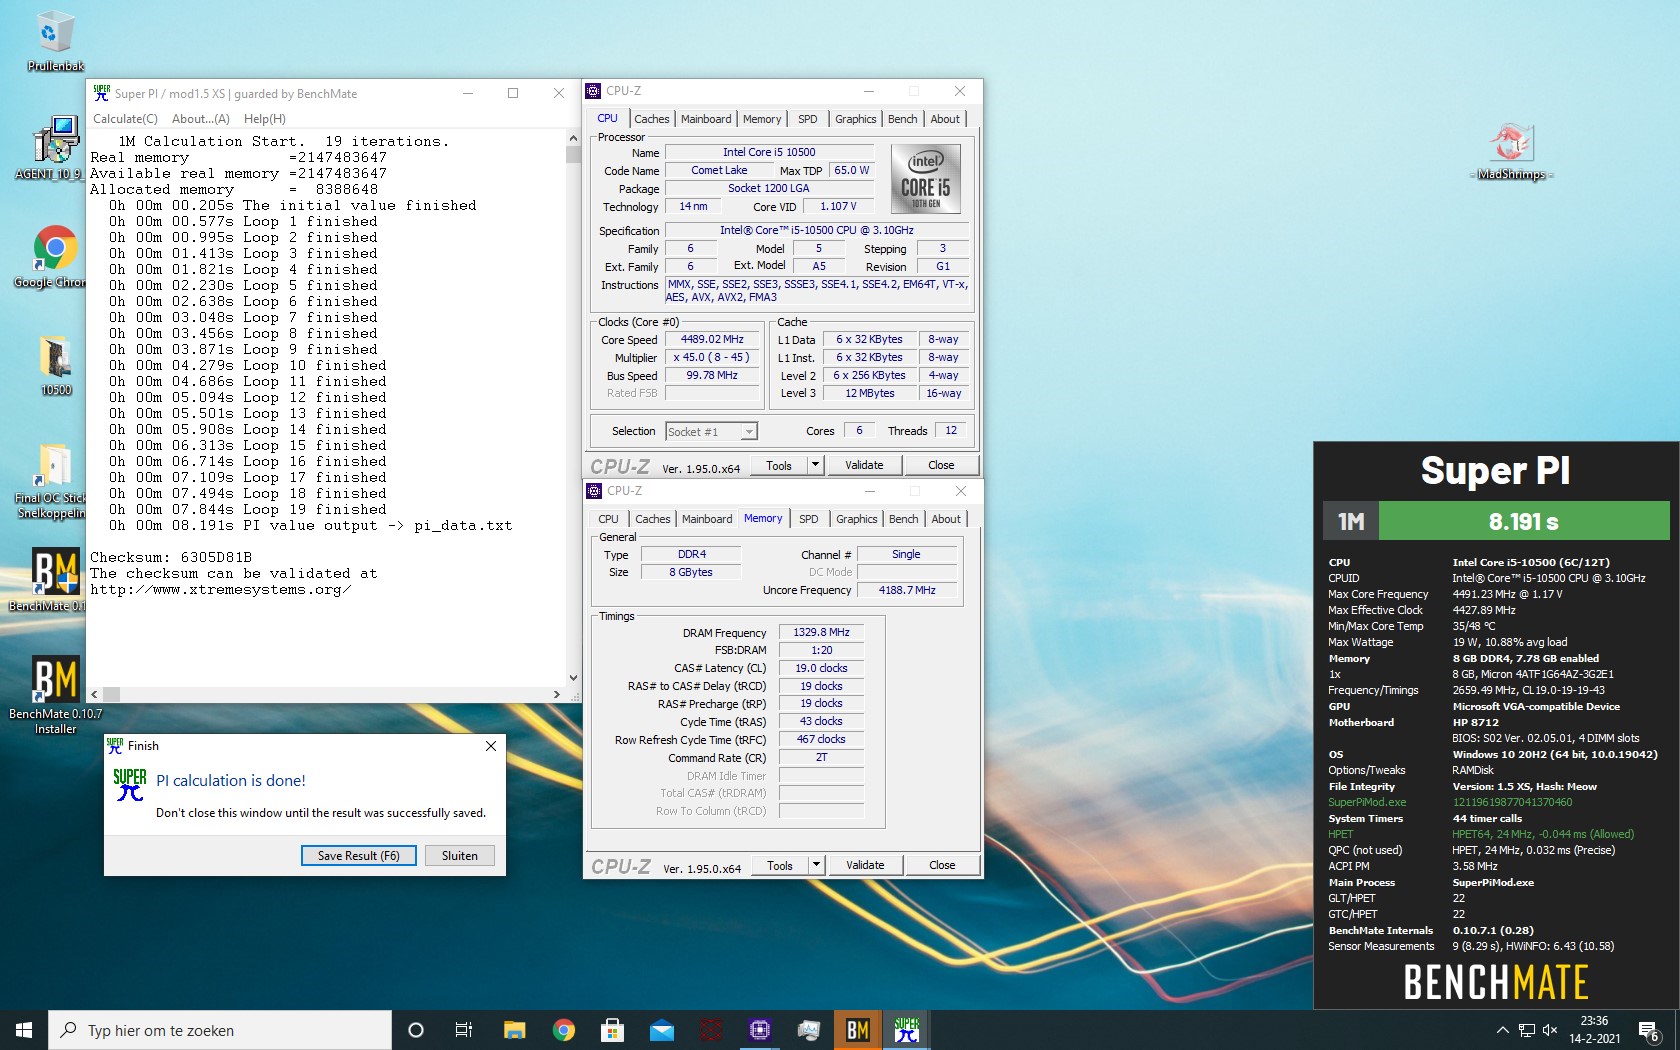Switch to SPD tab in lower CPU-Z
The height and width of the screenshot is (1050, 1680).
[809, 519]
